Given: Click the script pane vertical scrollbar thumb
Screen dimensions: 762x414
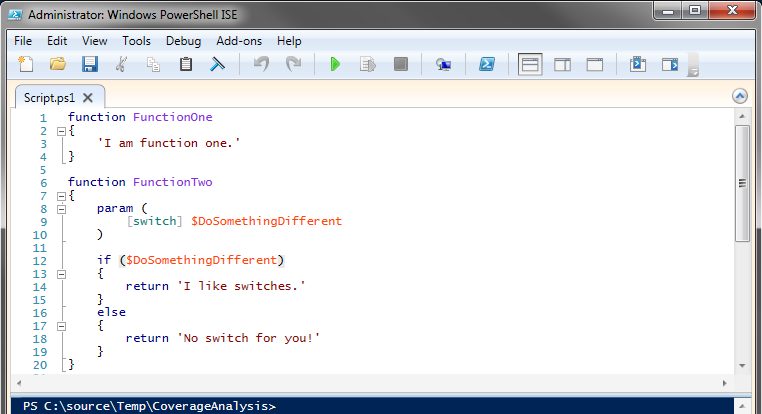Looking at the screenshot, I should pyautogui.click(x=741, y=183).
